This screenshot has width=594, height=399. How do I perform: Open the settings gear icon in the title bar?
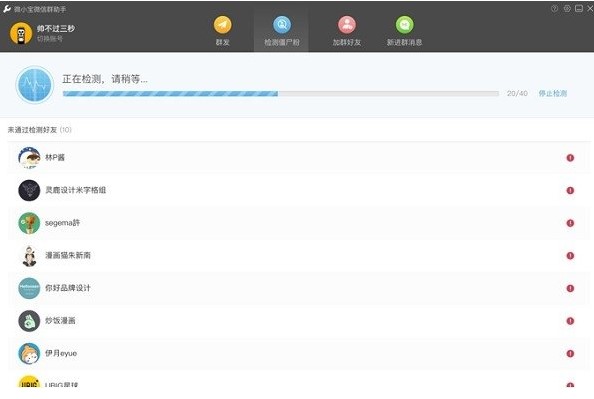(567, 9)
